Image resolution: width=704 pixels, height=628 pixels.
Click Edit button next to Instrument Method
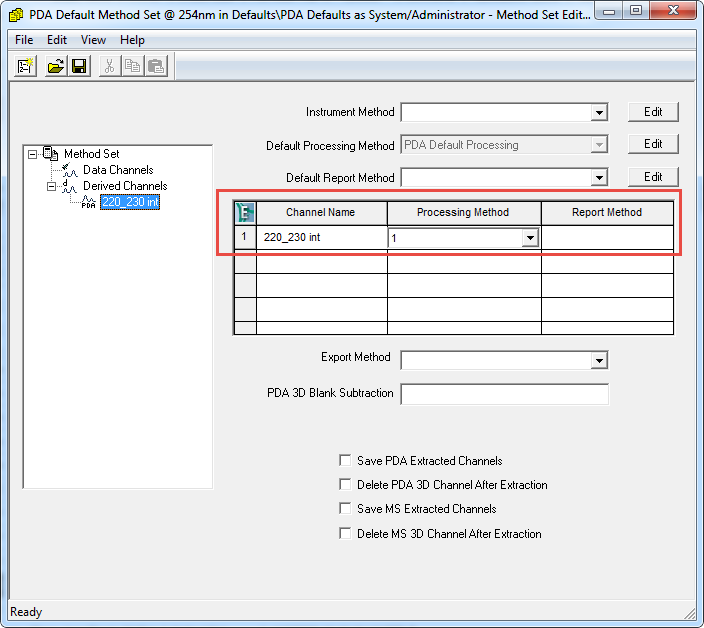(x=653, y=112)
